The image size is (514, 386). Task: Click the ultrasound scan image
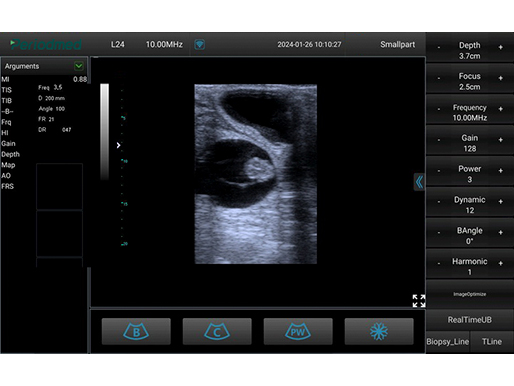[256, 174]
